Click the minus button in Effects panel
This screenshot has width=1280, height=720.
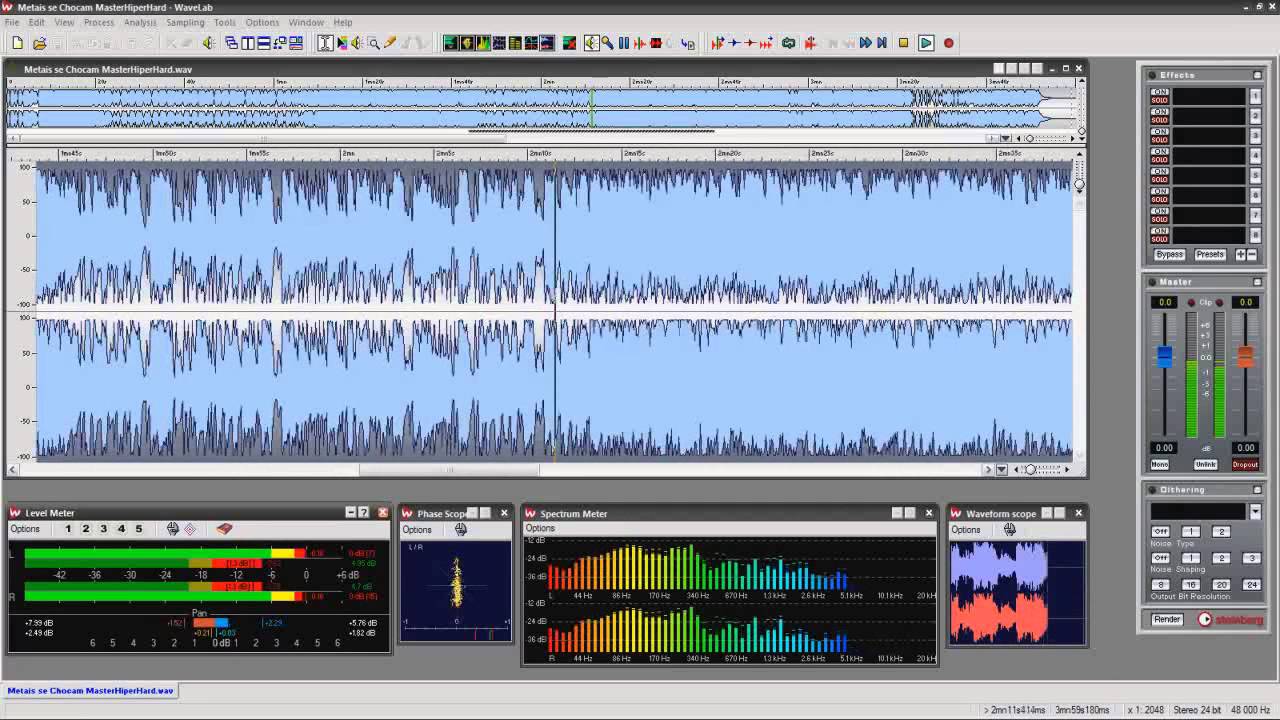tap(1253, 255)
